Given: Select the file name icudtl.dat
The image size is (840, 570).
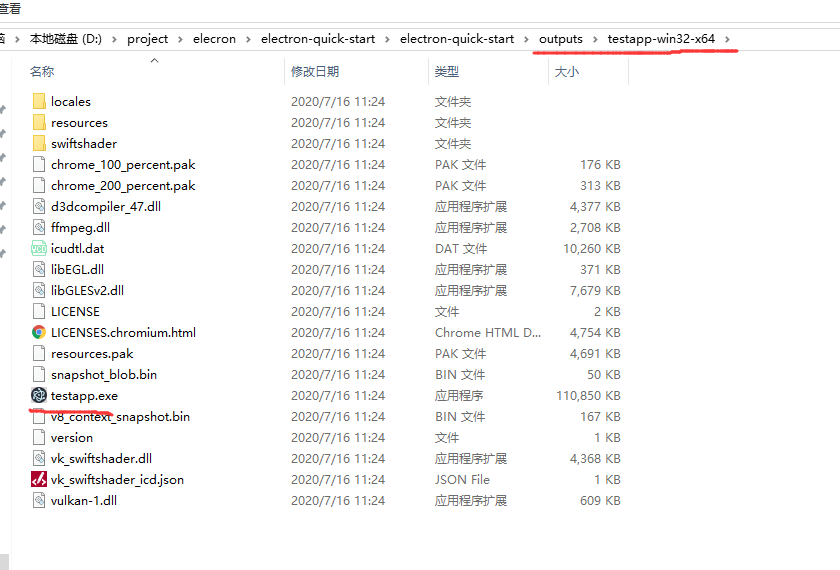Looking at the screenshot, I should point(77,248).
